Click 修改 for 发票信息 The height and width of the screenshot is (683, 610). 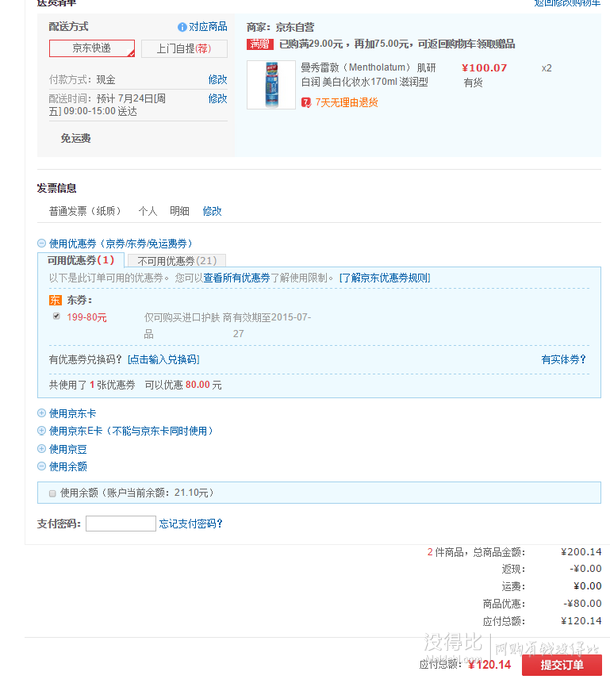click(212, 211)
